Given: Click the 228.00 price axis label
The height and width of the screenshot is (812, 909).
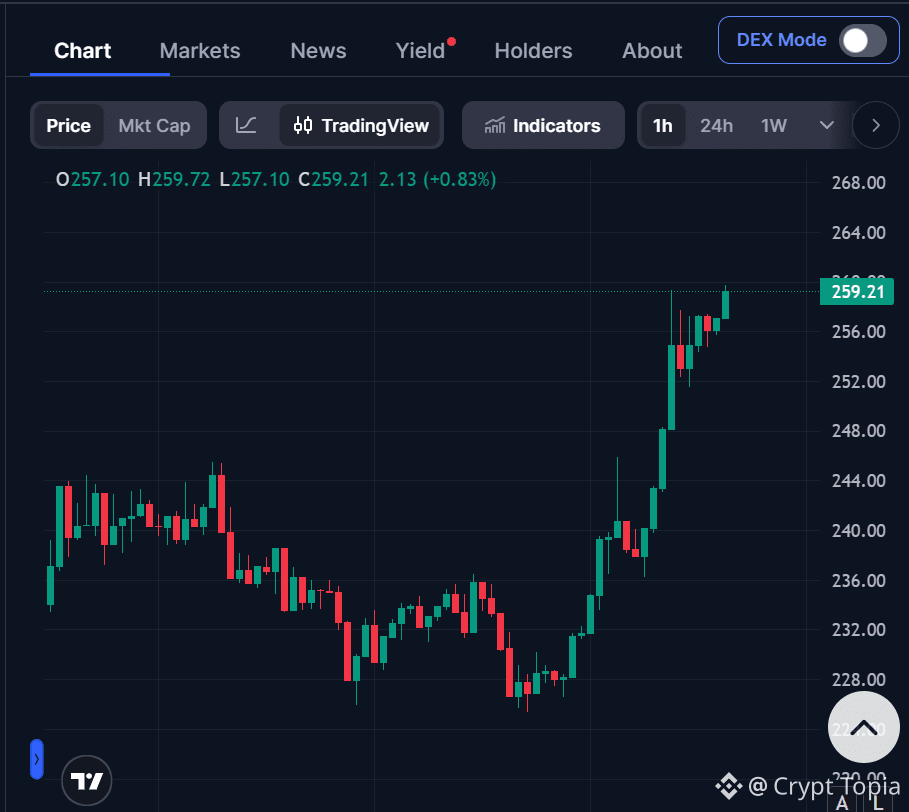Looking at the screenshot, I should (x=859, y=680).
